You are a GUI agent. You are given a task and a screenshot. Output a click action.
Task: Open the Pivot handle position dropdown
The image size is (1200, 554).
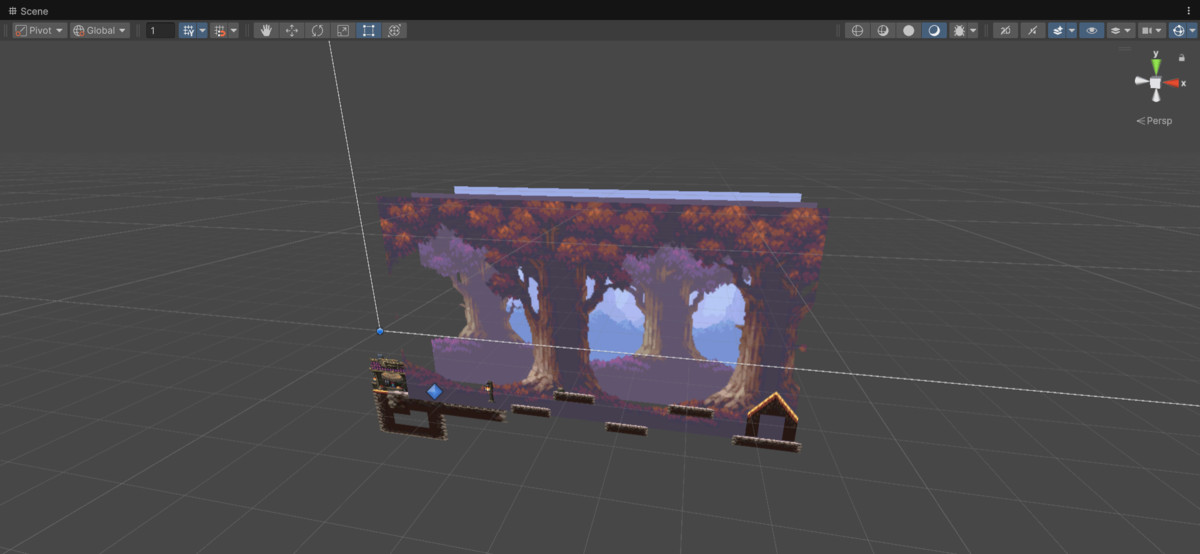coord(40,30)
